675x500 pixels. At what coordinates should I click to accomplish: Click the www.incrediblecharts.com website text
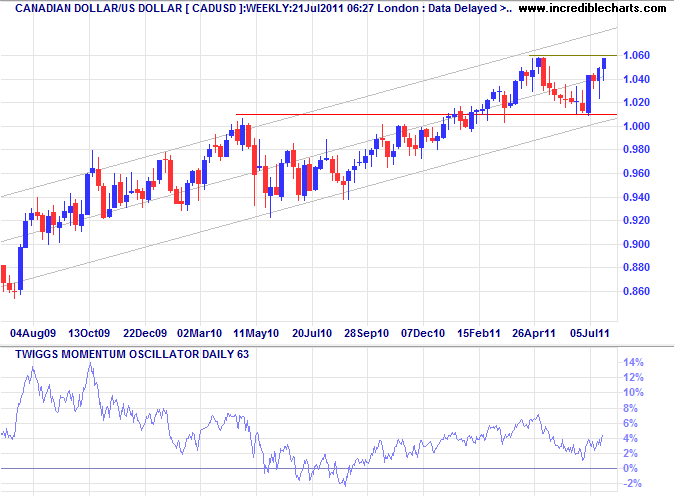pyautogui.click(x=592, y=8)
